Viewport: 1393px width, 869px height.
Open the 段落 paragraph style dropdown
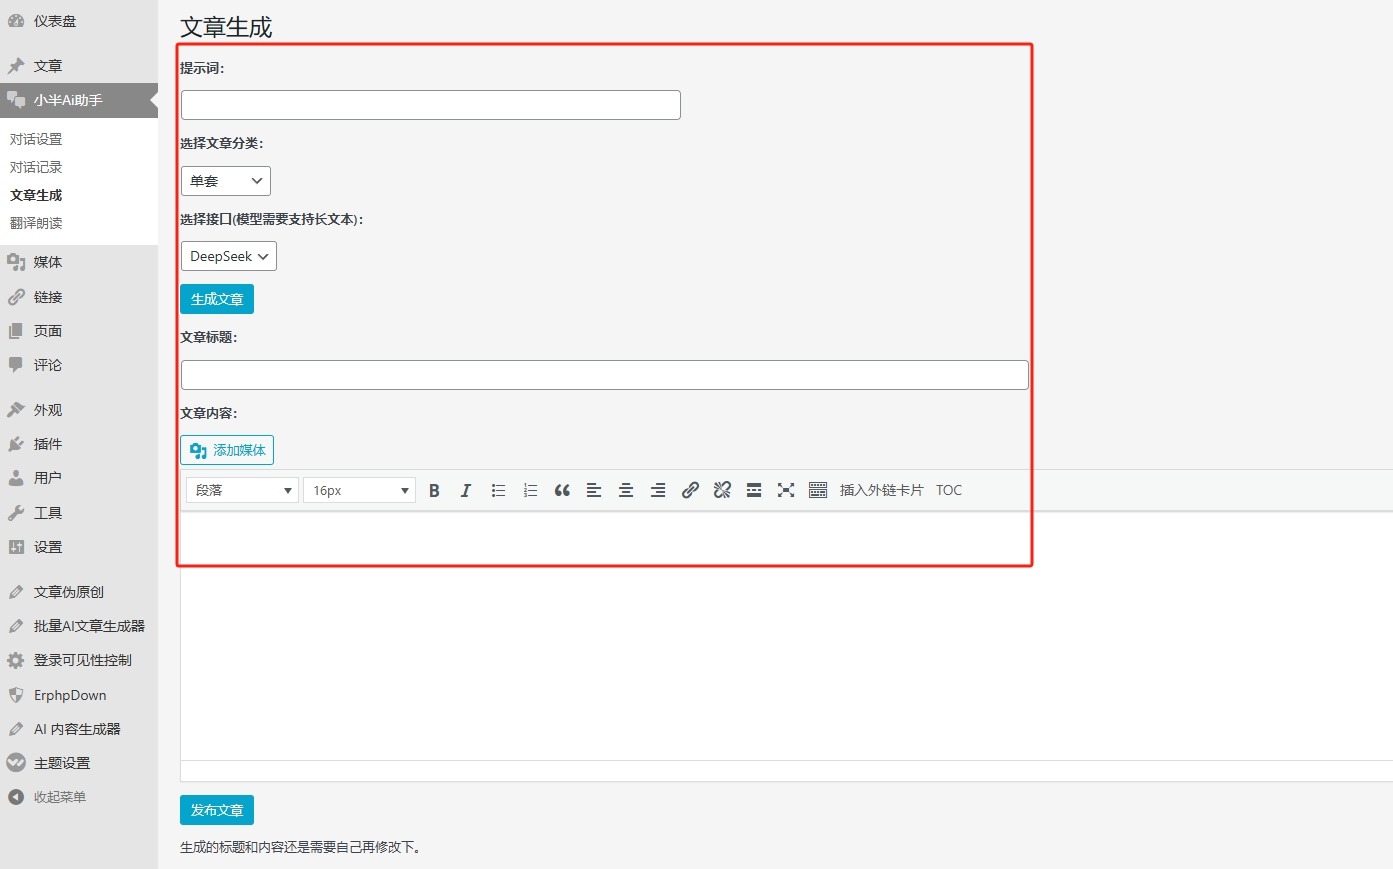point(241,490)
